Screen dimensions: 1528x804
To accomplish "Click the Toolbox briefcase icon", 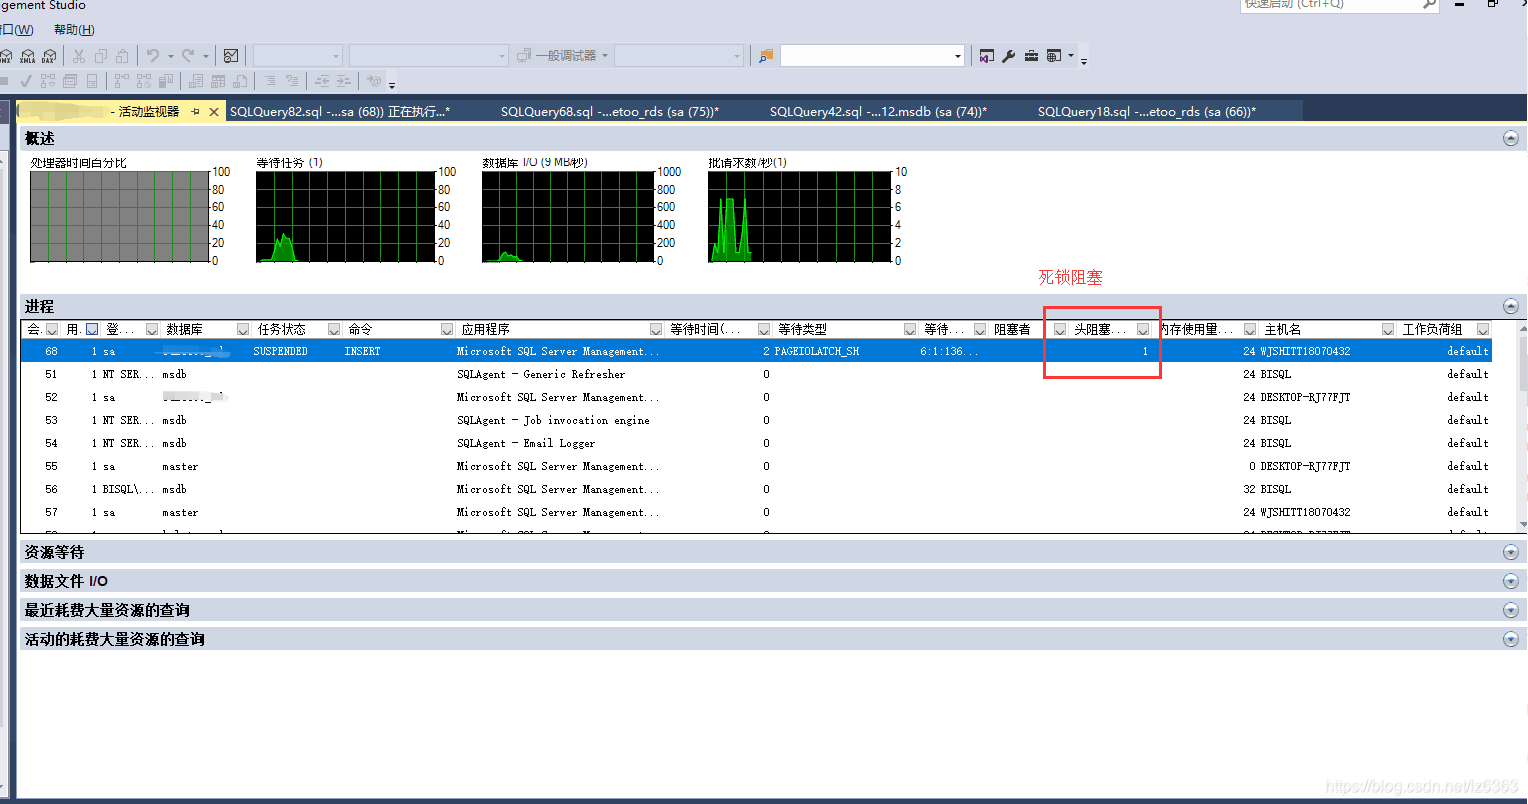I will click(1031, 56).
